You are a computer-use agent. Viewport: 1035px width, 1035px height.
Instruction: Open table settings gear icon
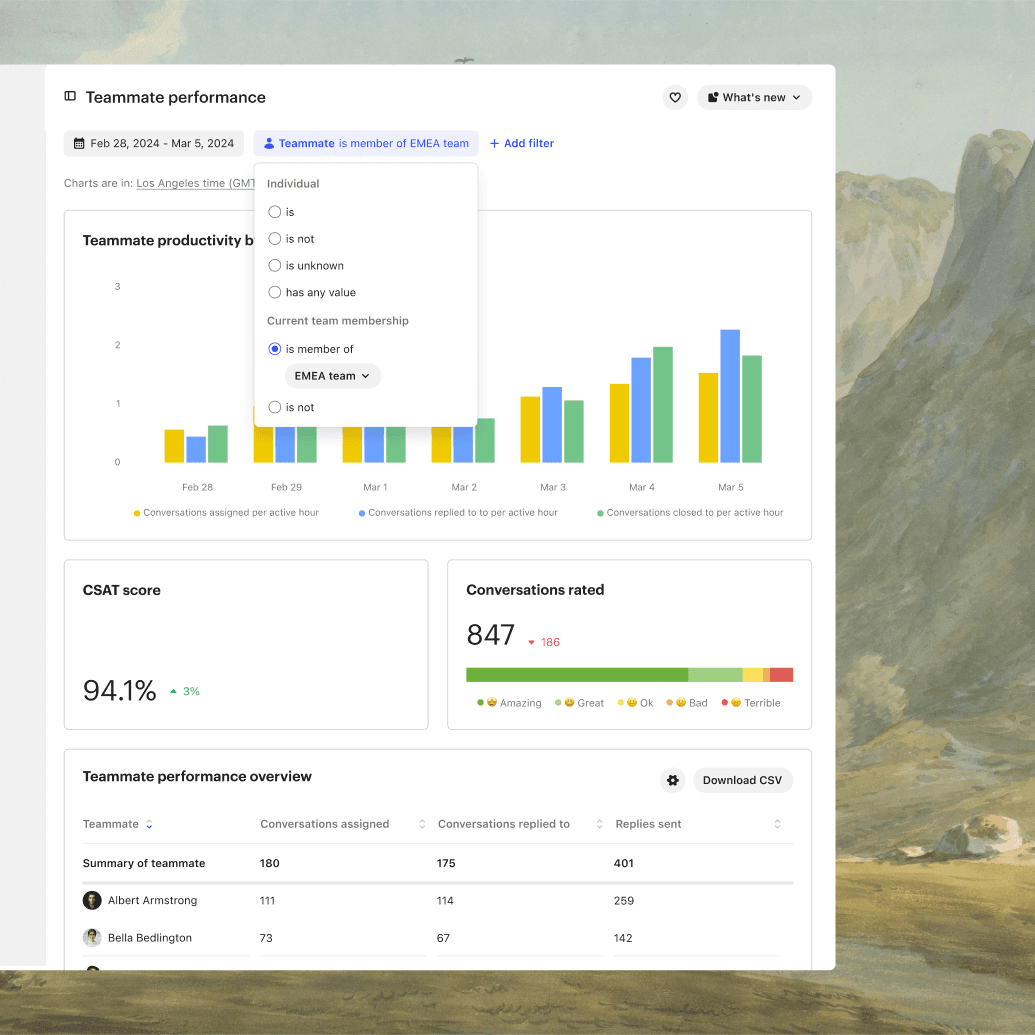tap(673, 780)
